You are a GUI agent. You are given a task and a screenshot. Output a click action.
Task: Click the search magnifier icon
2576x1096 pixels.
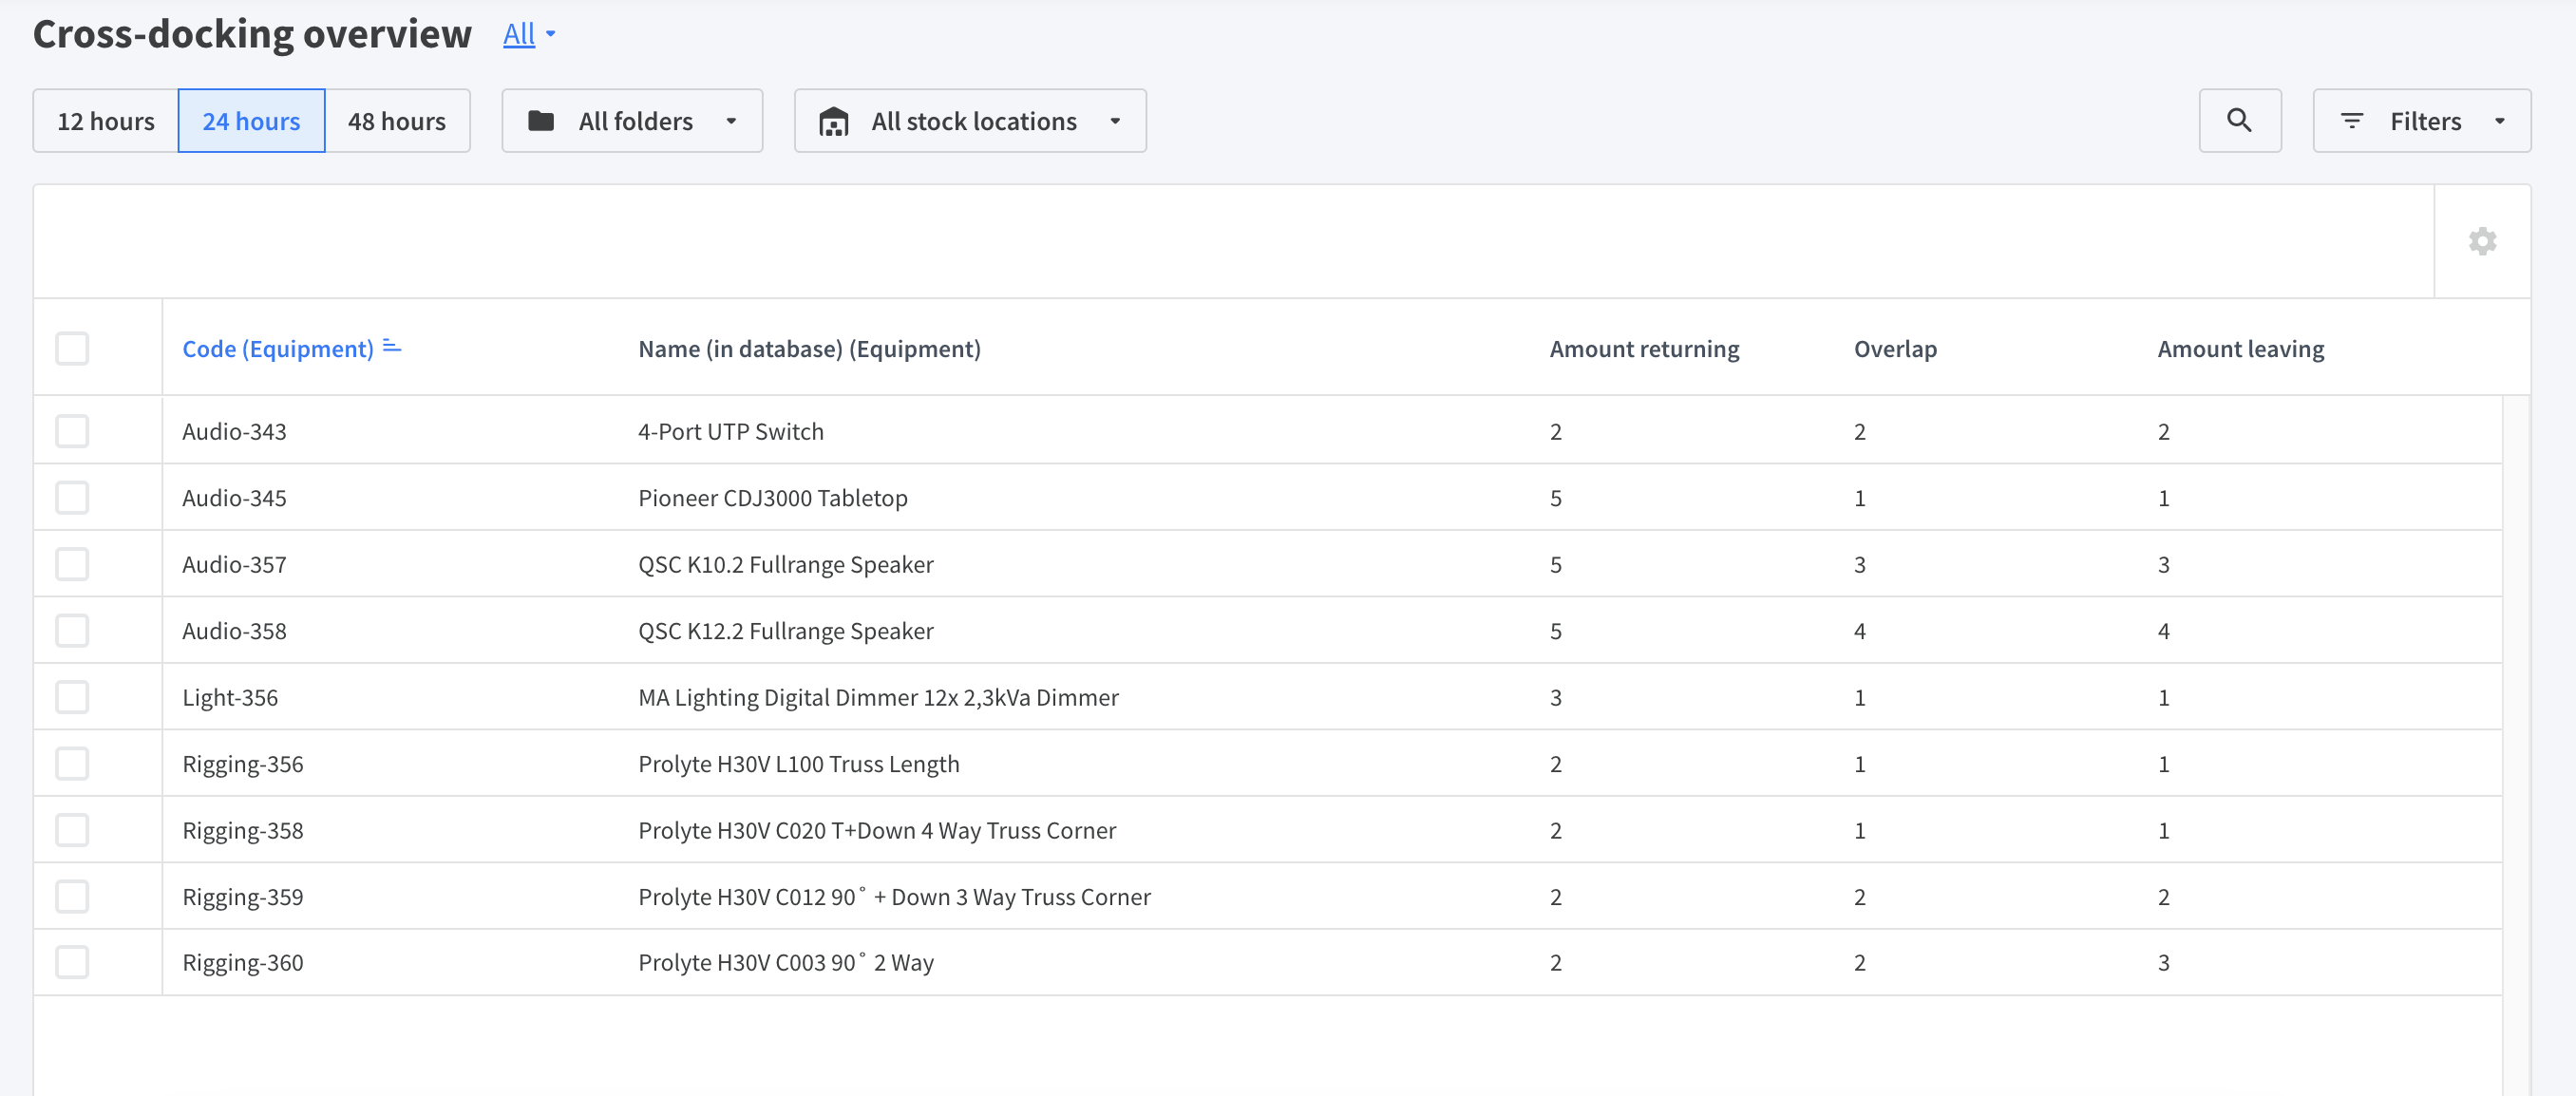[x=2239, y=121]
